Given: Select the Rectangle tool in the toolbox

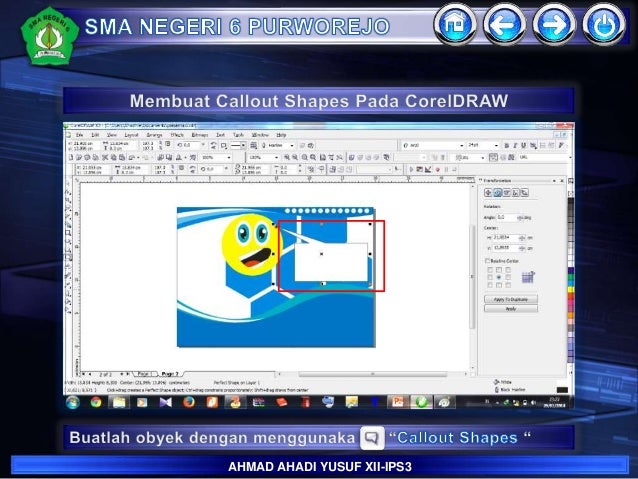Looking at the screenshot, I should pos(68,233).
